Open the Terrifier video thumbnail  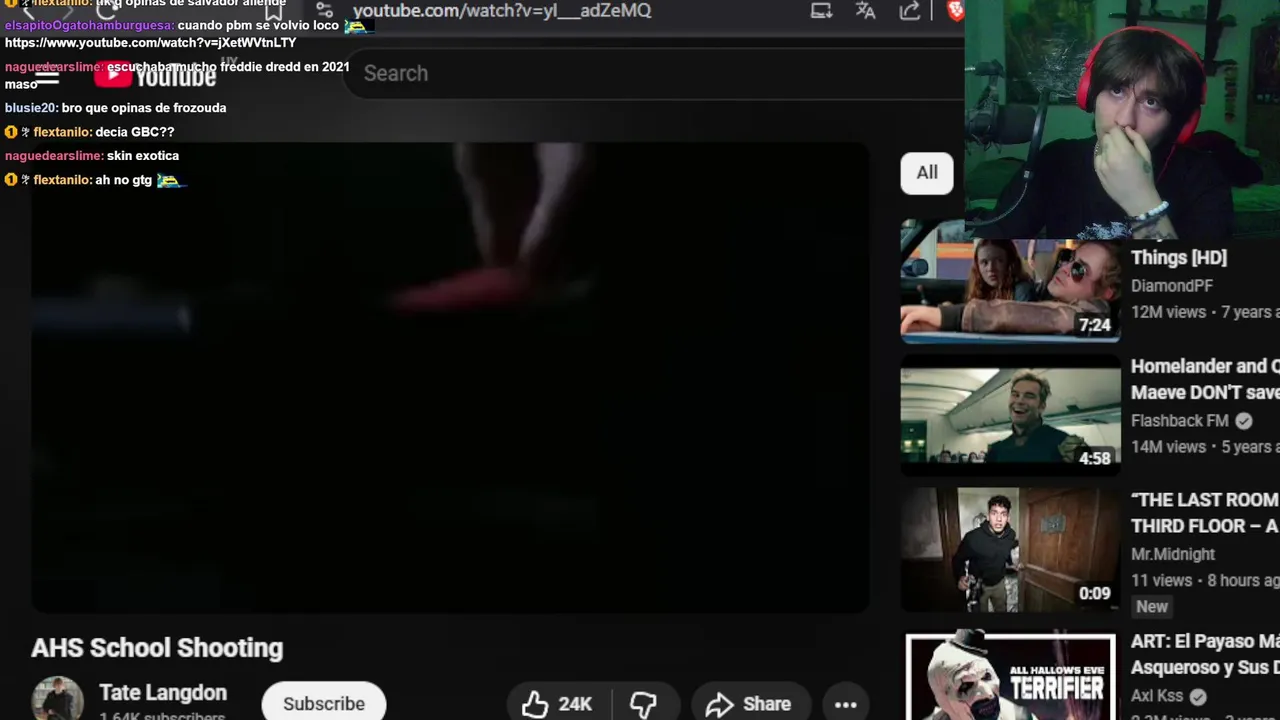pyautogui.click(x=1010, y=677)
